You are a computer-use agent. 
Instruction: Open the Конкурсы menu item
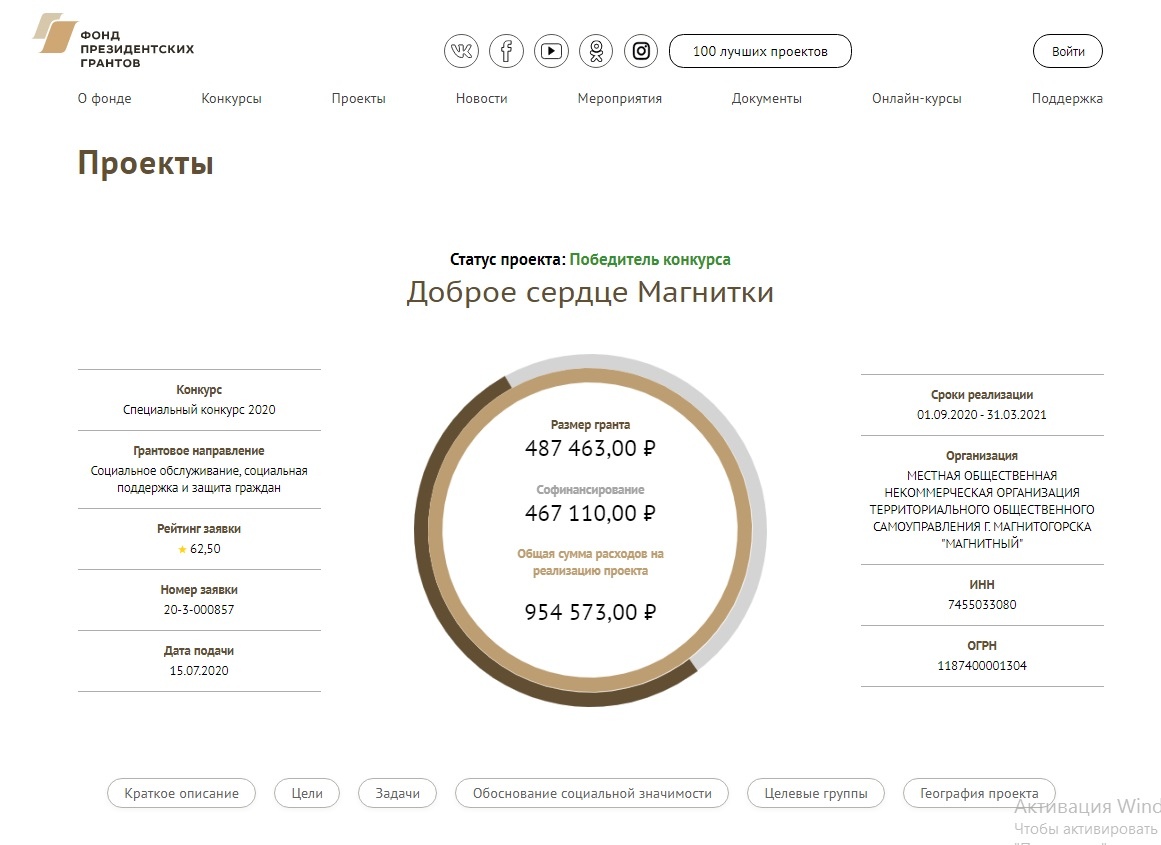(231, 98)
